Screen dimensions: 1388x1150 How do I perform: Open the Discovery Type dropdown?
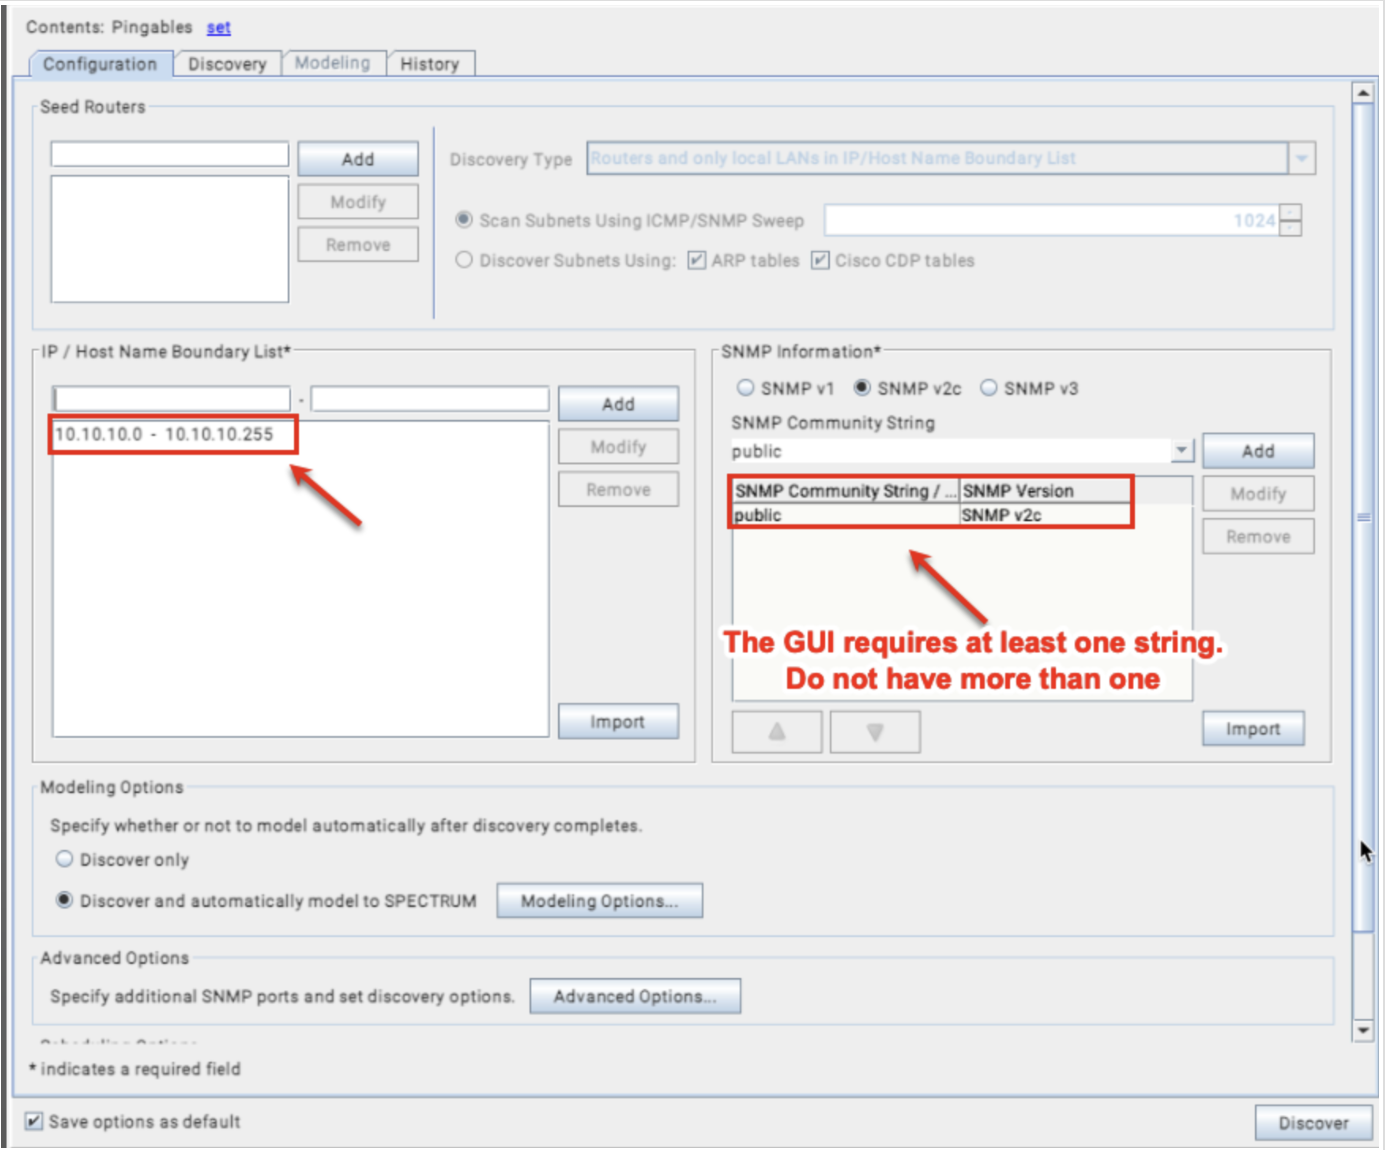pos(1301,158)
